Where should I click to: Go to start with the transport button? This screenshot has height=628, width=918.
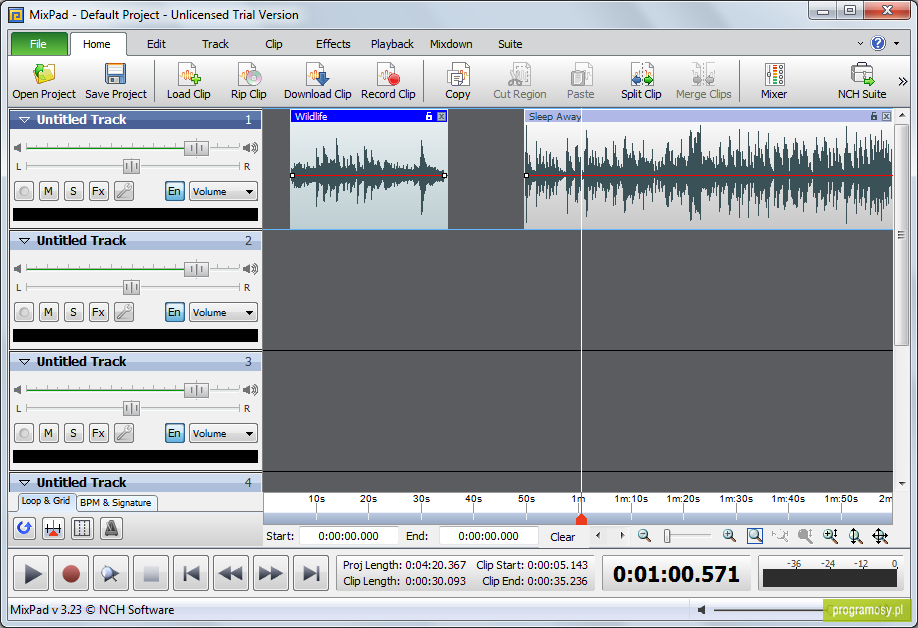pos(191,574)
